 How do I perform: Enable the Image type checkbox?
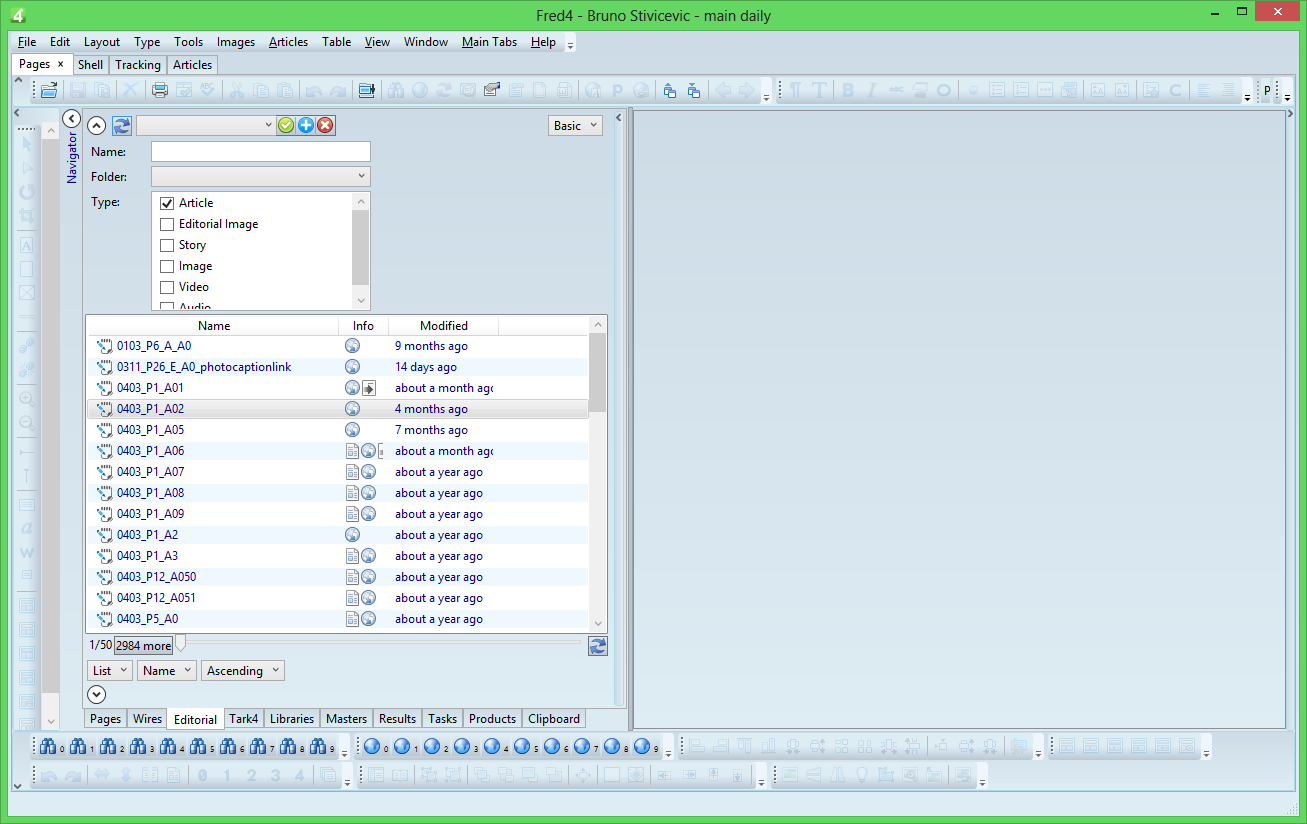167,266
